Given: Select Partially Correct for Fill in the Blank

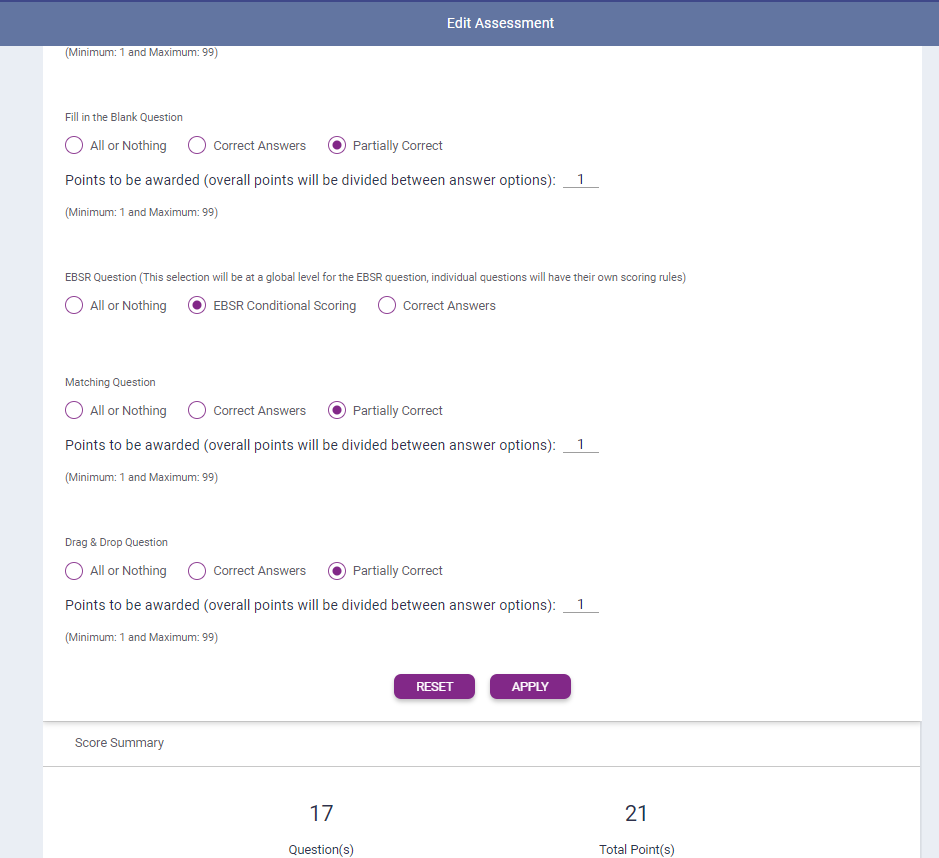Looking at the screenshot, I should [x=337, y=146].
